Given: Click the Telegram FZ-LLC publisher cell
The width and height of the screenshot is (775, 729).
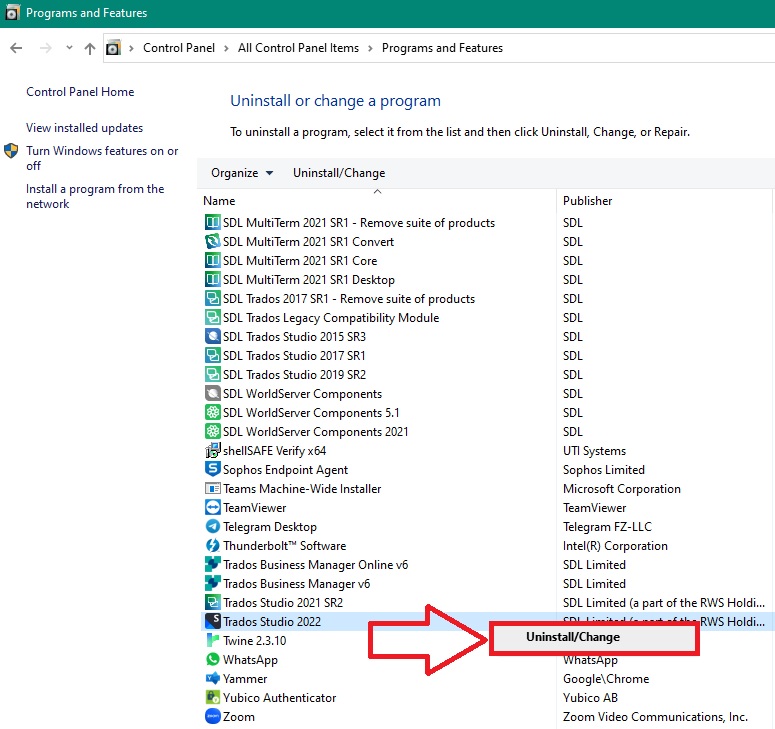Looking at the screenshot, I should [607, 527].
